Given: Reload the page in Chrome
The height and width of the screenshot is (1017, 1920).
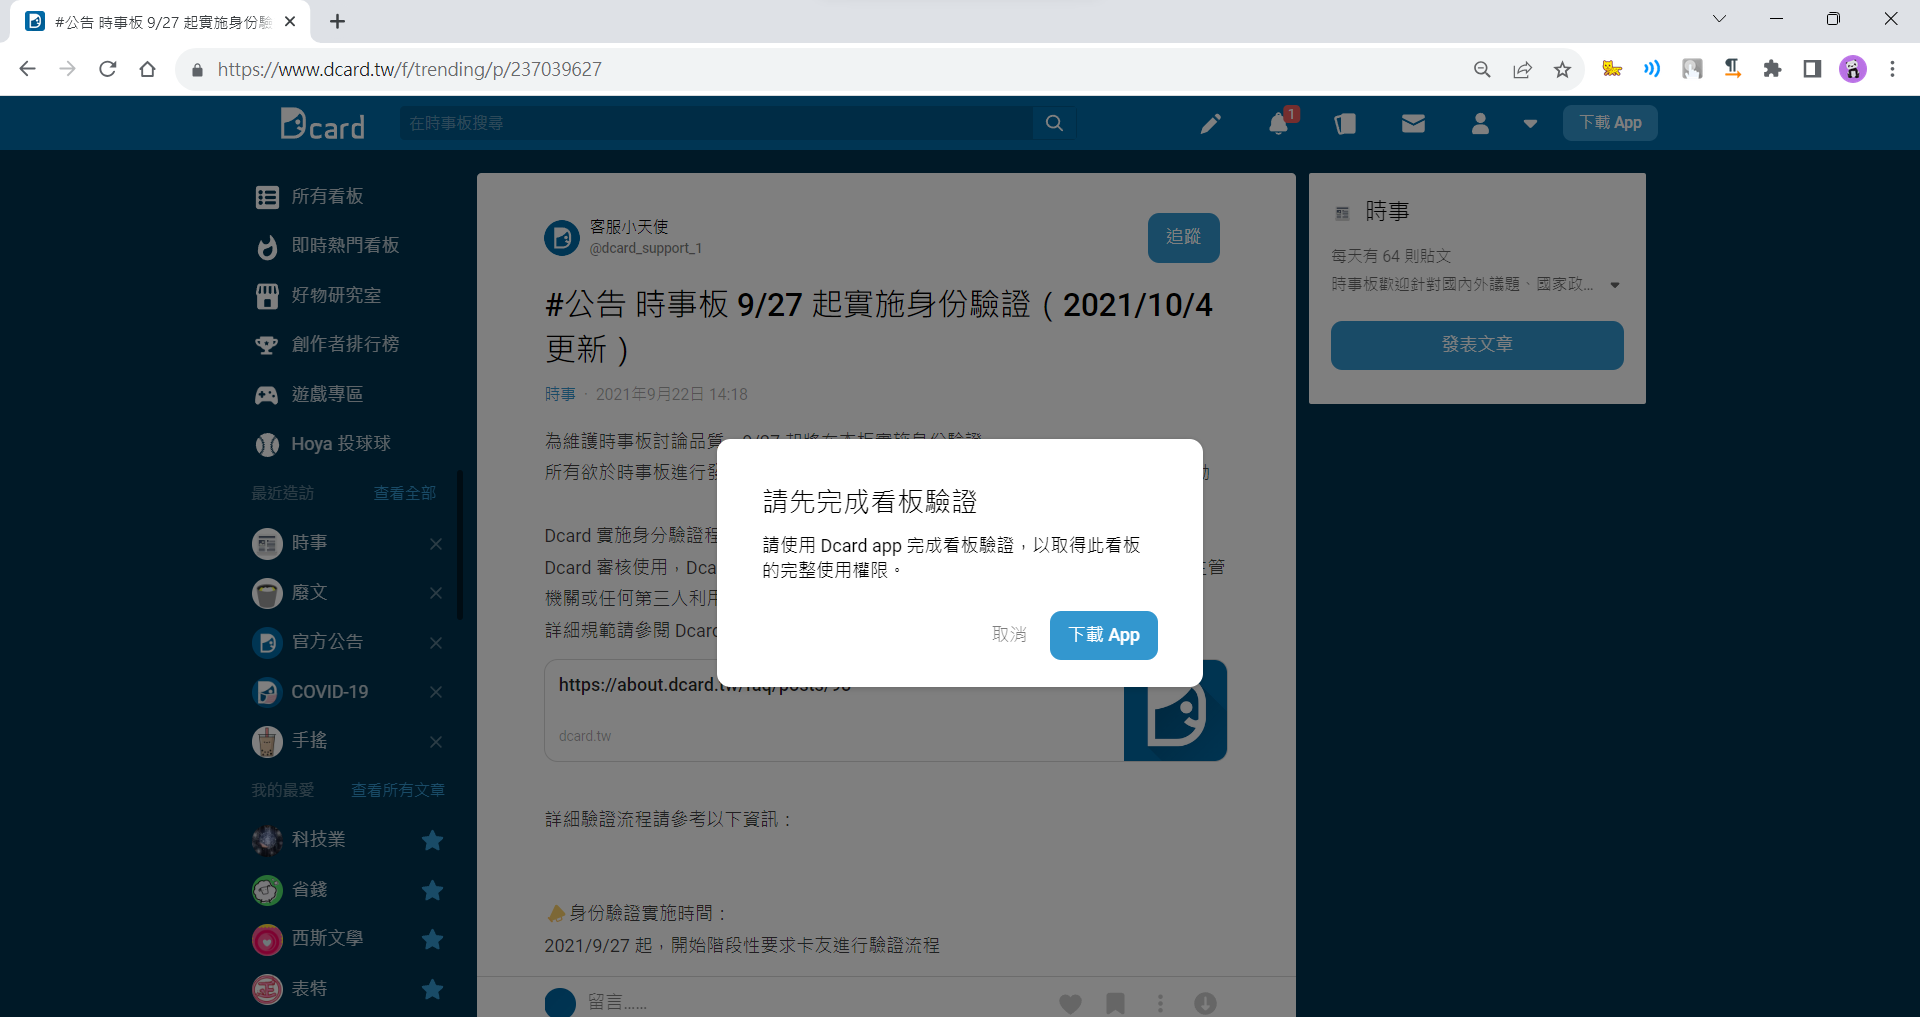Looking at the screenshot, I should point(108,69).
